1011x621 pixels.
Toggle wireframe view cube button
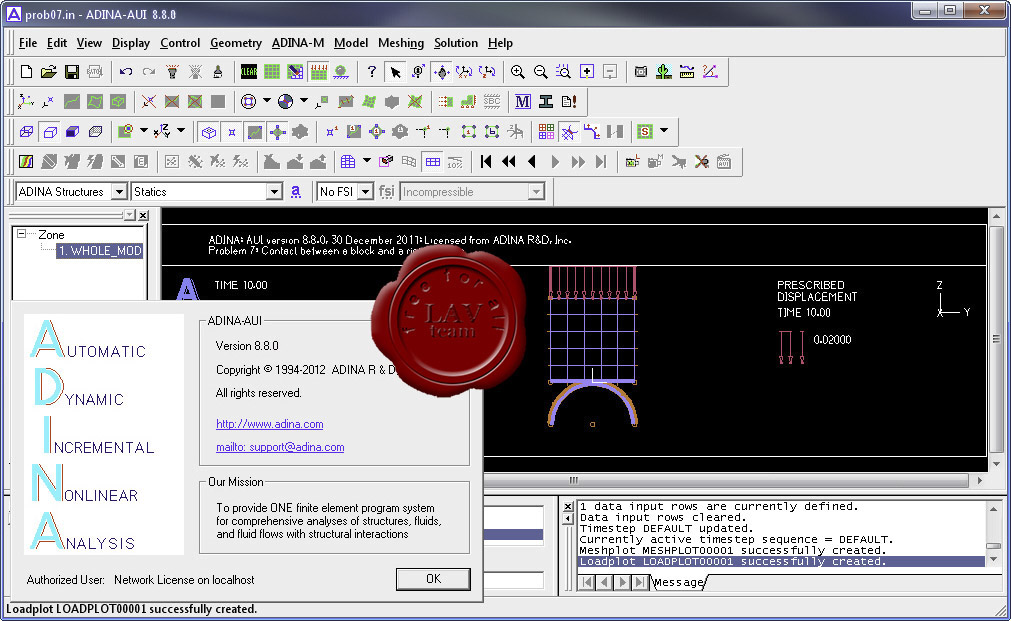[26, 132]
